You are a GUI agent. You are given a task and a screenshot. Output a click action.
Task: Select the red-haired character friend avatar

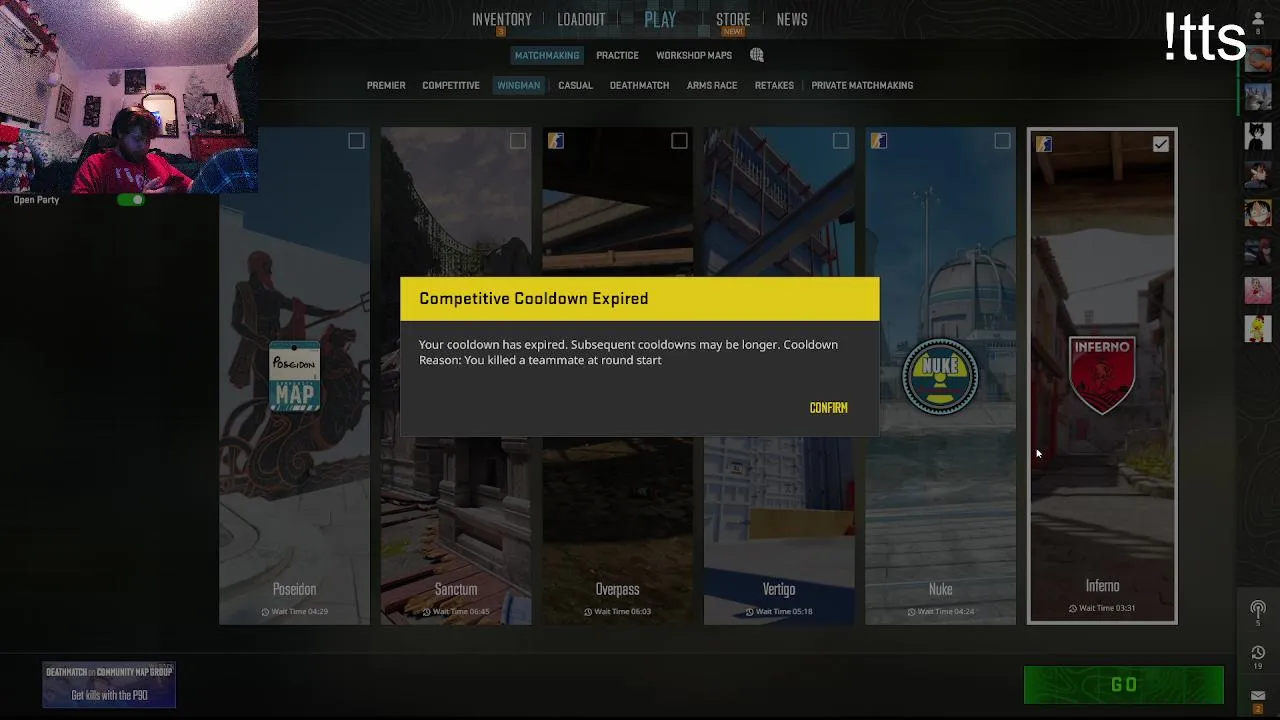pyautogui.click(x=1258, y=251)
